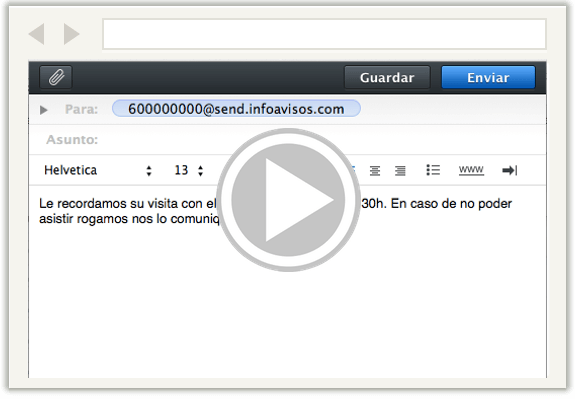Click the browser address bar
Screen dimensions: 575x399
click(325, 34)
